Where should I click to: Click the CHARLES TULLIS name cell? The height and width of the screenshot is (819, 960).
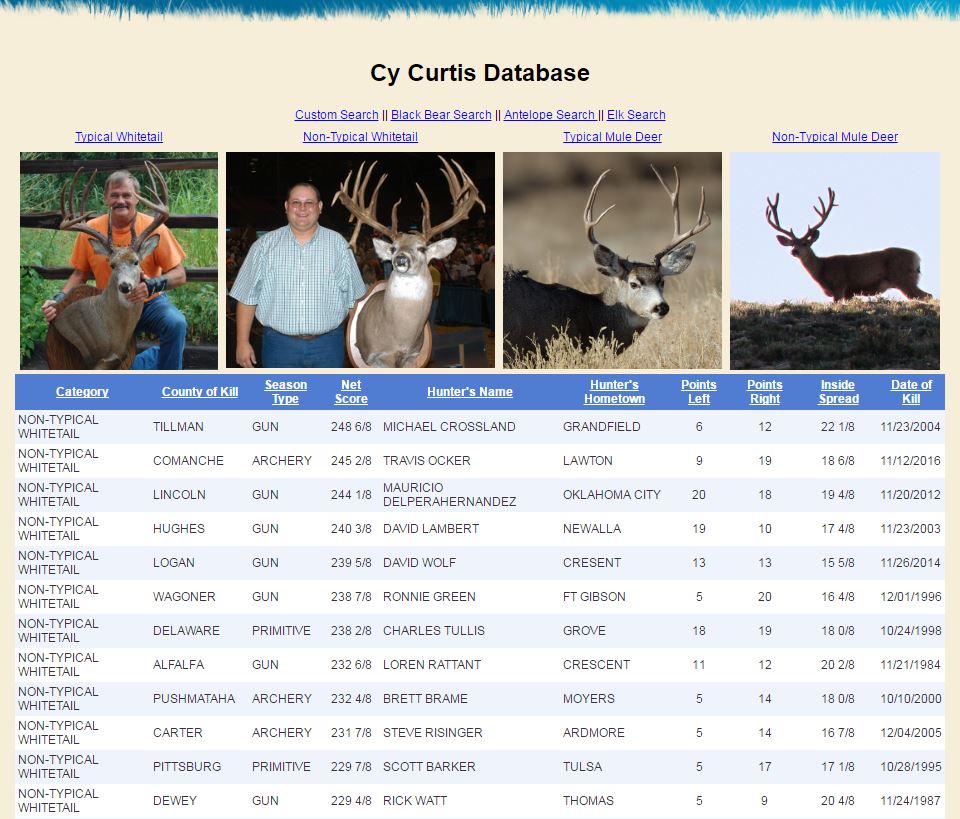point(433,630)
